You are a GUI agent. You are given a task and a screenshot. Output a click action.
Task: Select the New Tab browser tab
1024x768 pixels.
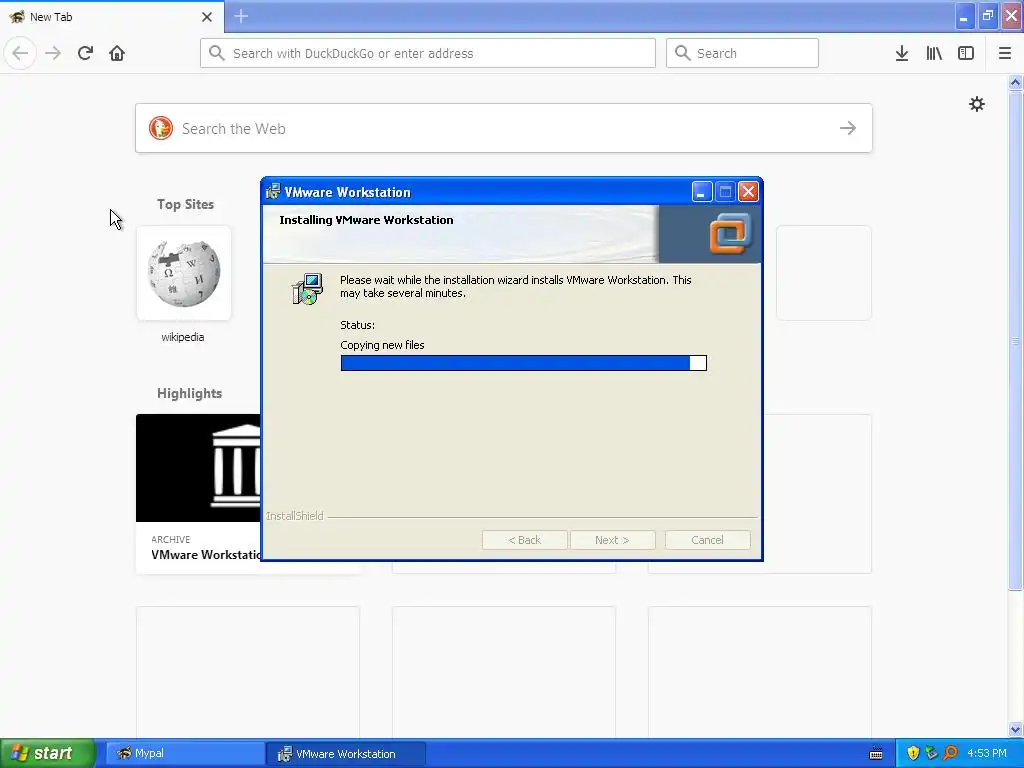click(x=112, y=17)
